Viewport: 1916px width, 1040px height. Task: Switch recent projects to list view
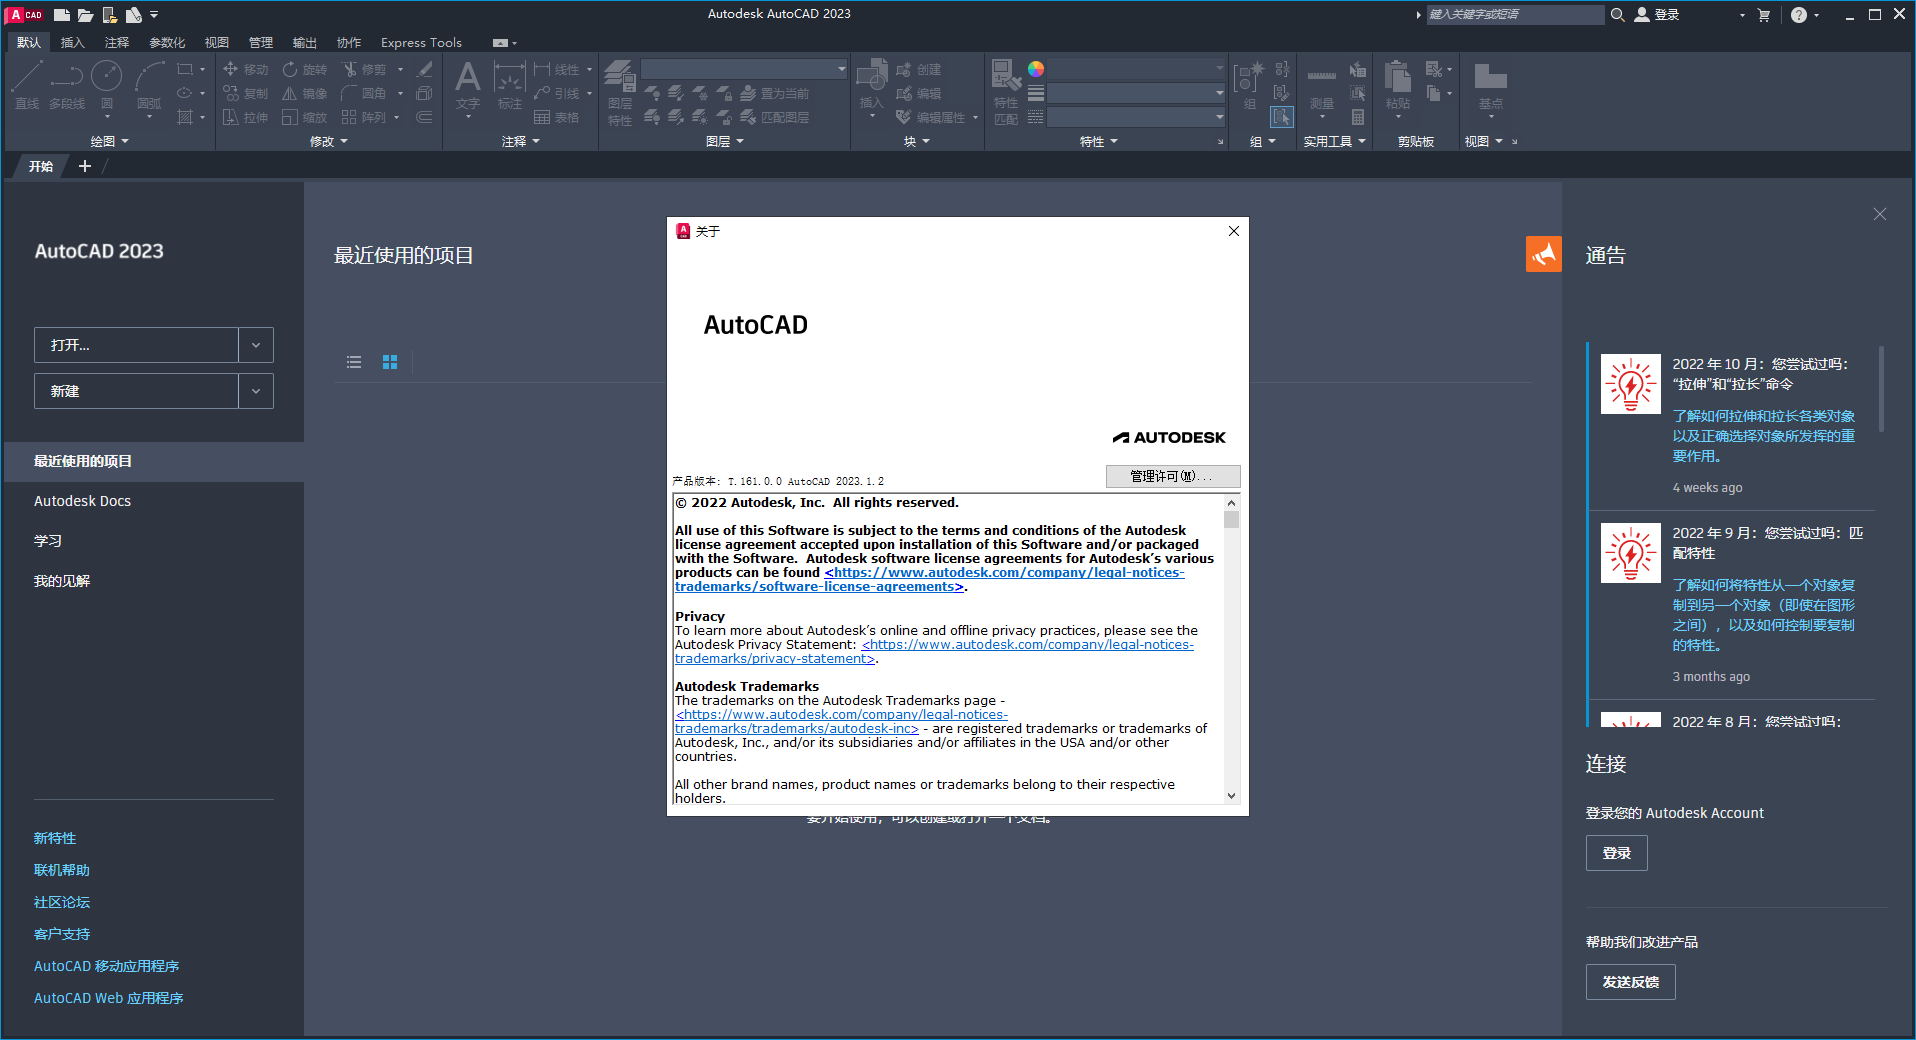pos(354,362)
